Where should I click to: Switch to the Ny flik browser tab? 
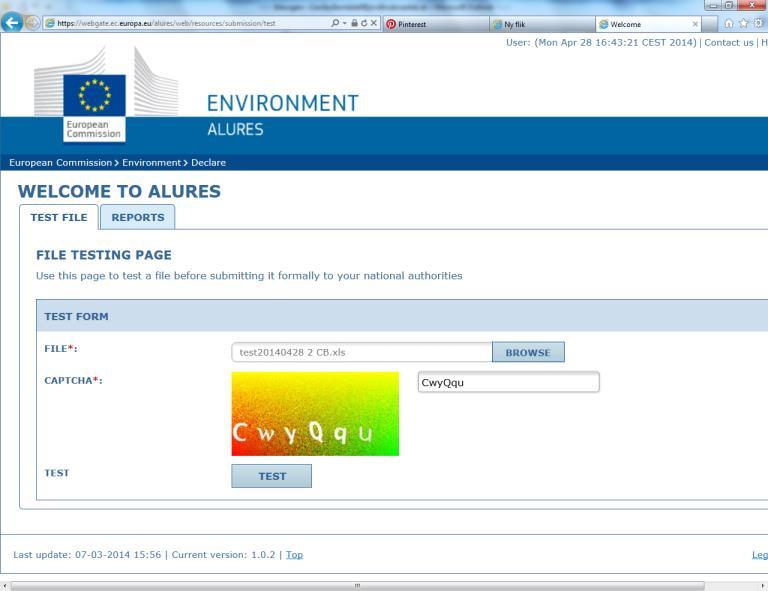[x=542, y=24]
